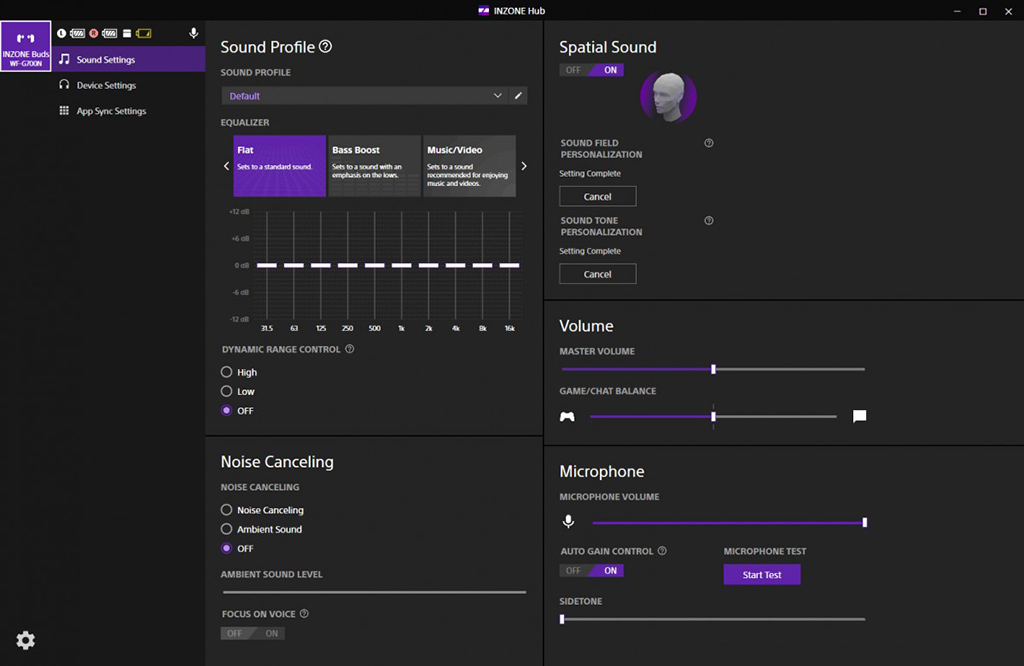Click the yellow charging case battery icon
This screenshot has height=666, width=1024.
[144, 33]
